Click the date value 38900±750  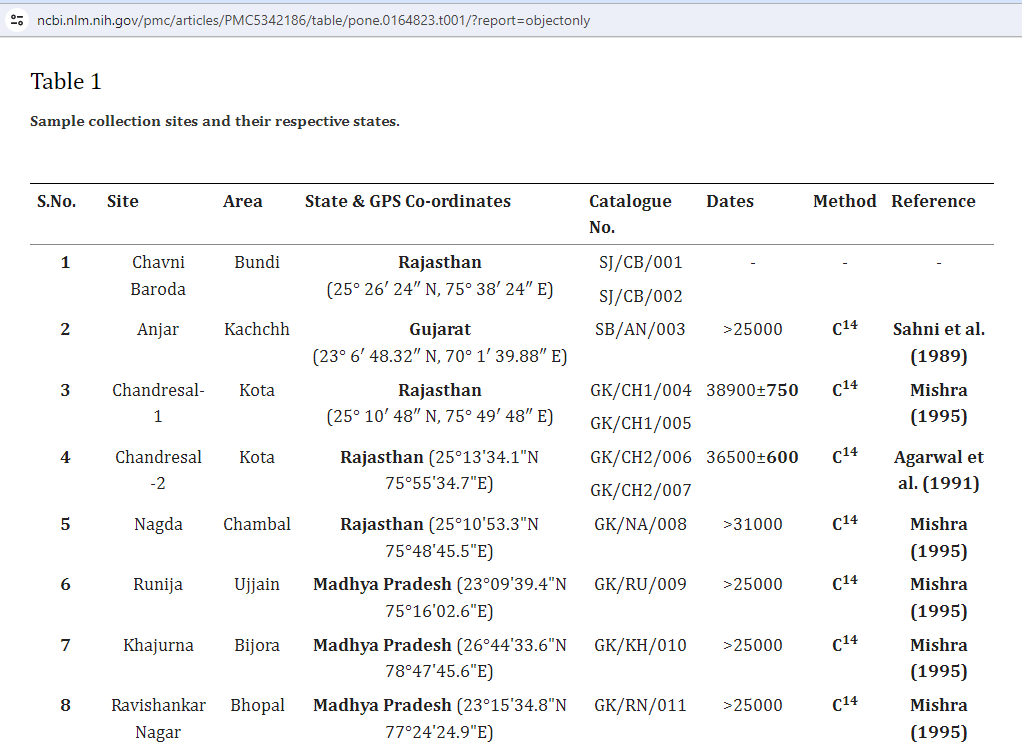pyautogui.click(x=752, y=390)
